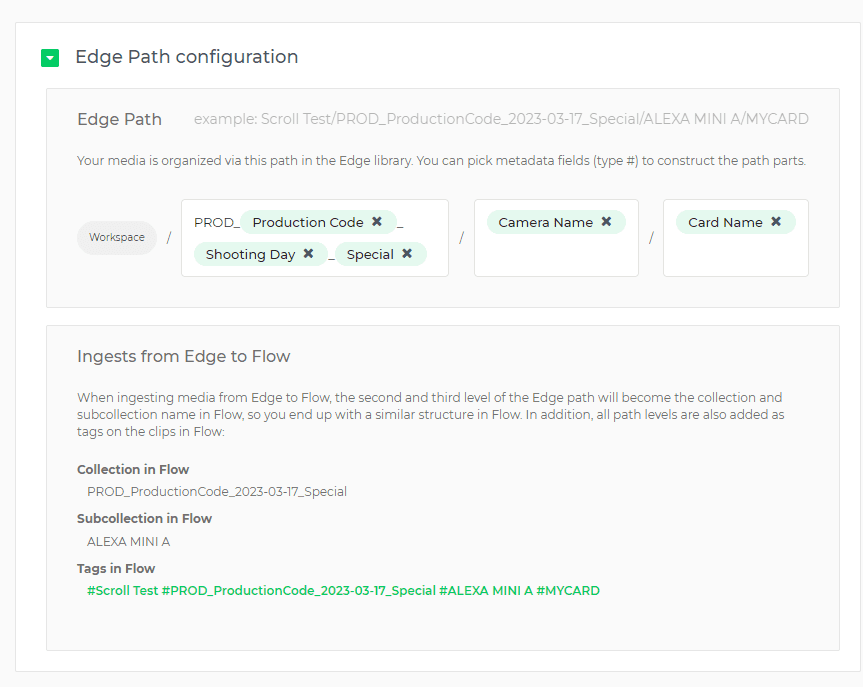Select the Card Name chip
The image size is (863, 687).
click(725, 222)
